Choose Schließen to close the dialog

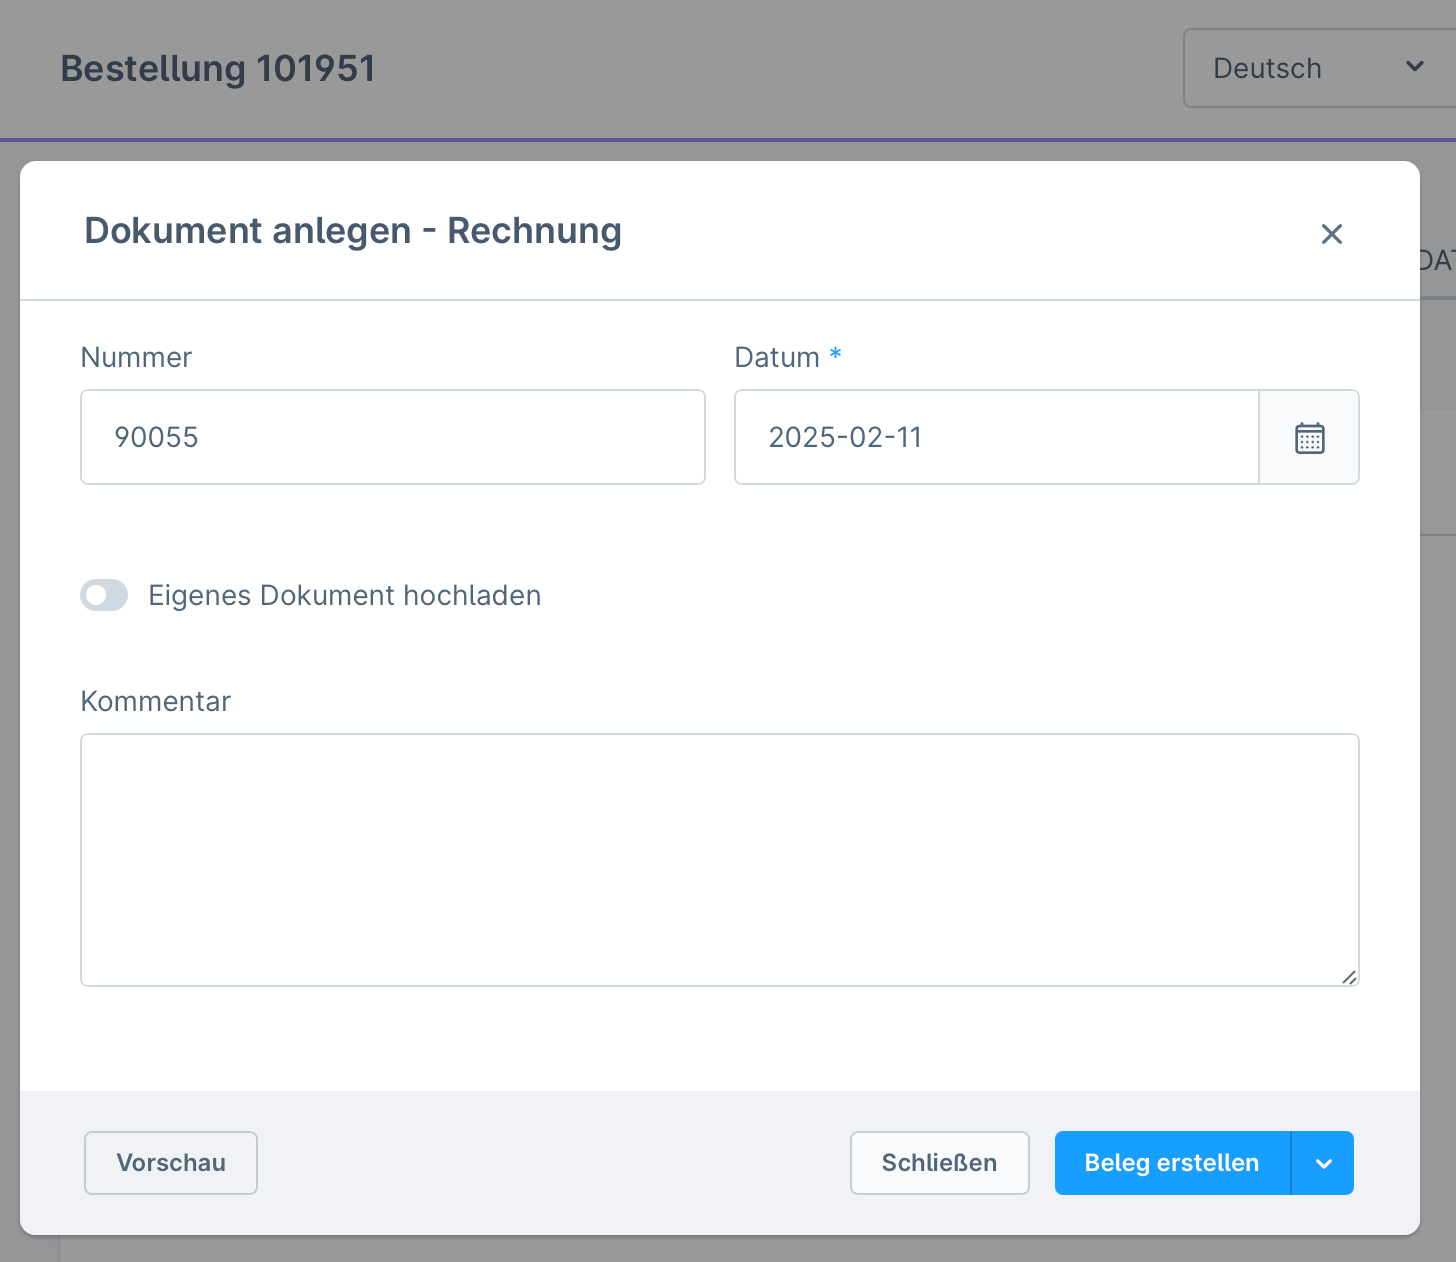[x=938, y=1163]
